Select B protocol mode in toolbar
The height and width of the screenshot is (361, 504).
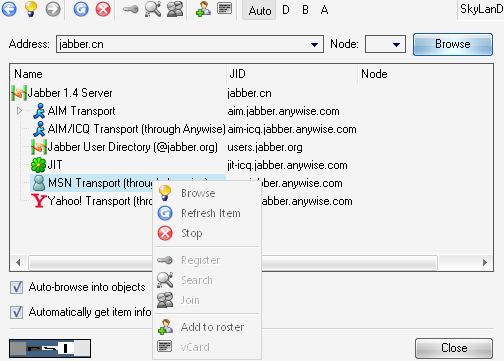click(305, 10)
